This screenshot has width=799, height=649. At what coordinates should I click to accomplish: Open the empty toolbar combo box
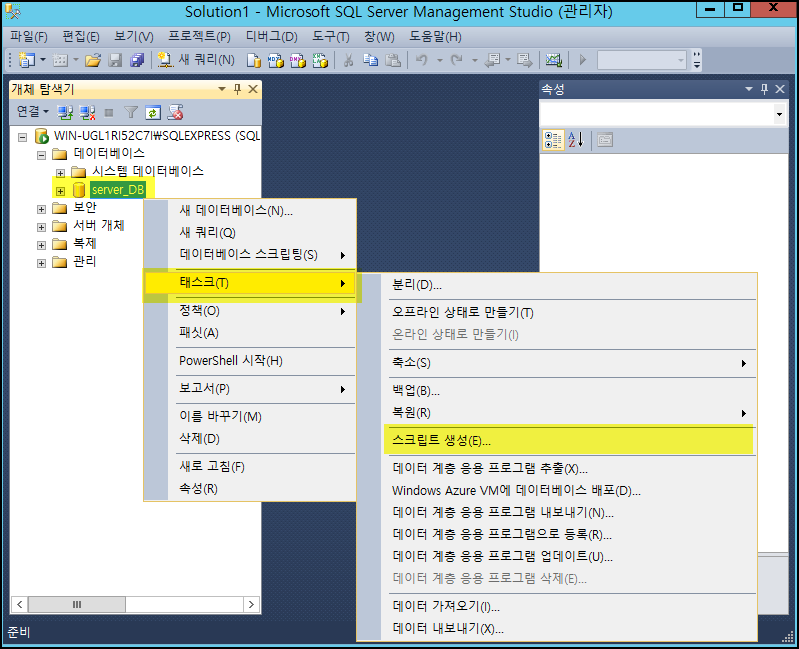coord(642,60)
